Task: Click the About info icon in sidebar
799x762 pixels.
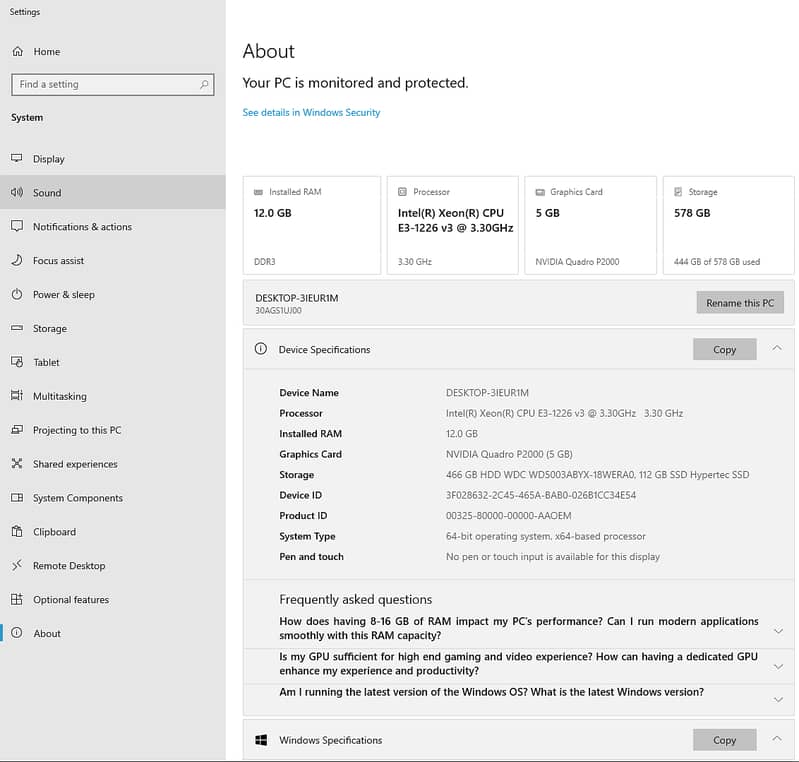Action: point(17,633)
